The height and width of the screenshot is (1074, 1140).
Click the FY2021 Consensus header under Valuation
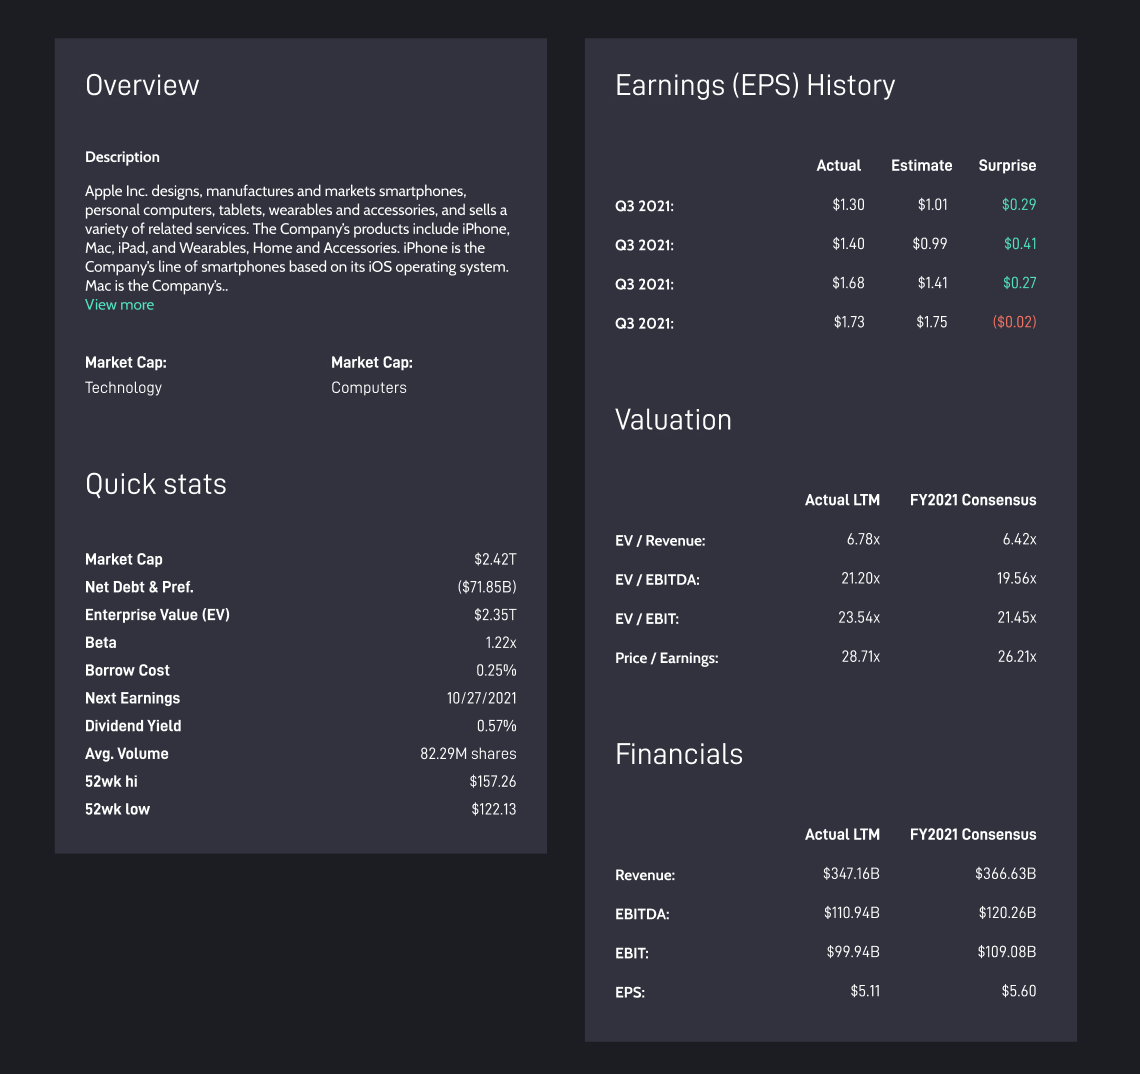point(973,500)
